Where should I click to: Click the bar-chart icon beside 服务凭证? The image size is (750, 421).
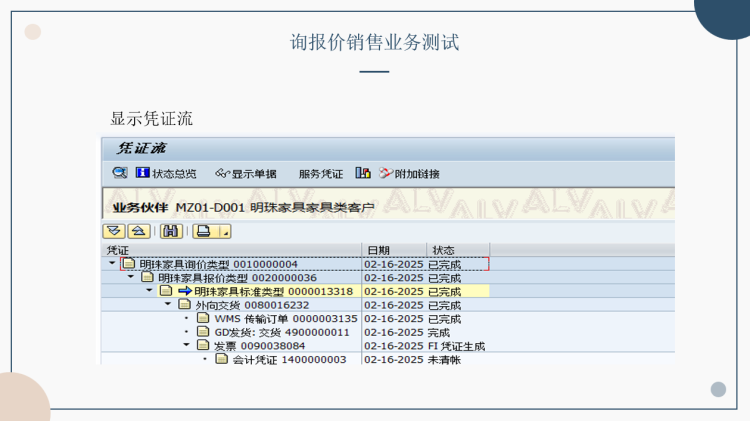tap(363, 173)
